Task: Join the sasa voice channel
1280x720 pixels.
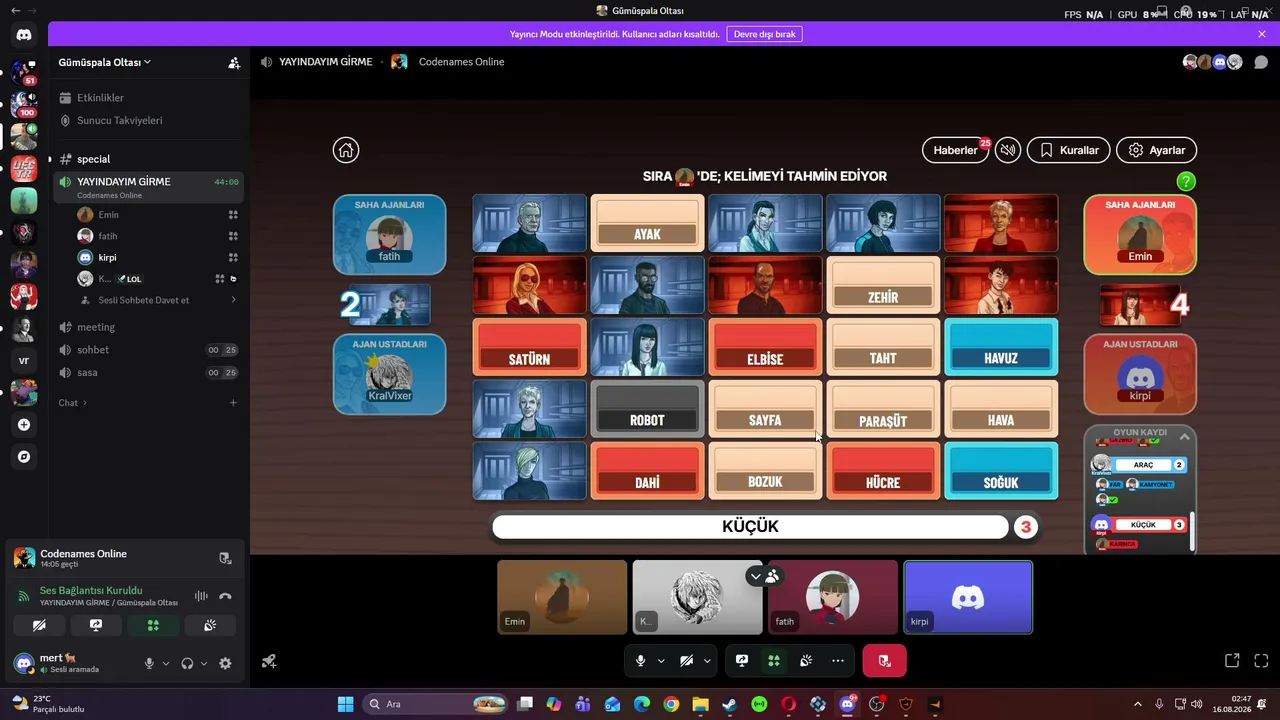Action: [x=148, y=372]
